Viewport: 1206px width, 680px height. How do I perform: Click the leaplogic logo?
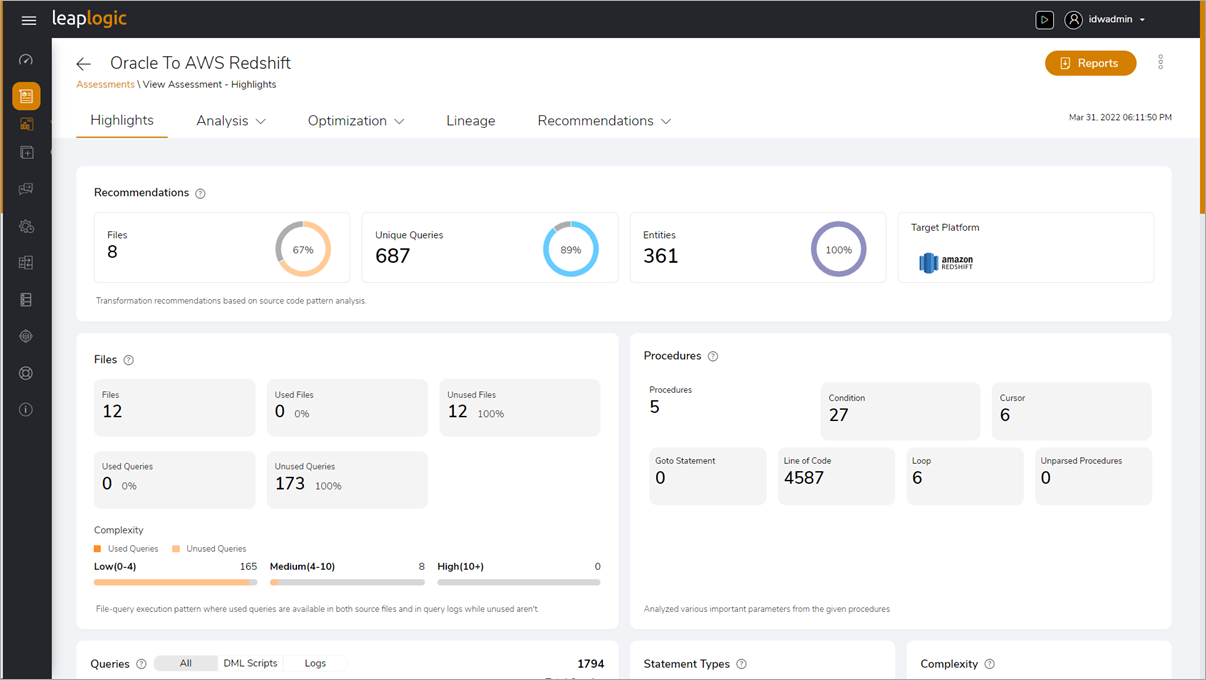(89, 19)
